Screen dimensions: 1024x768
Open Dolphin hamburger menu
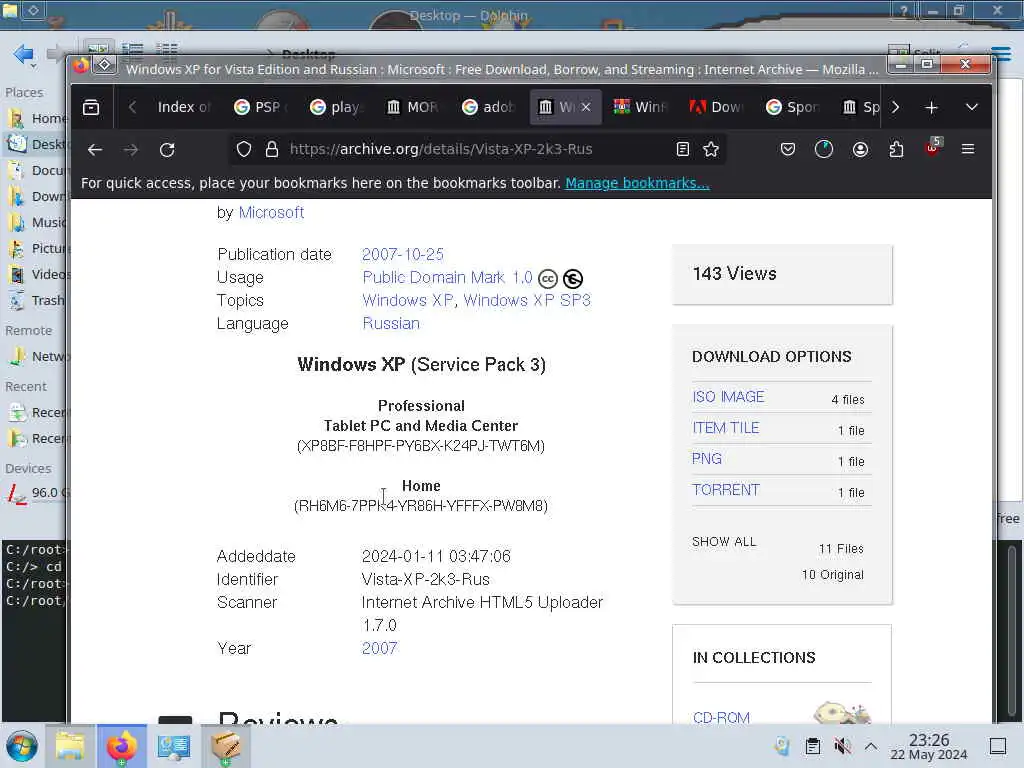pos(1001,53)
